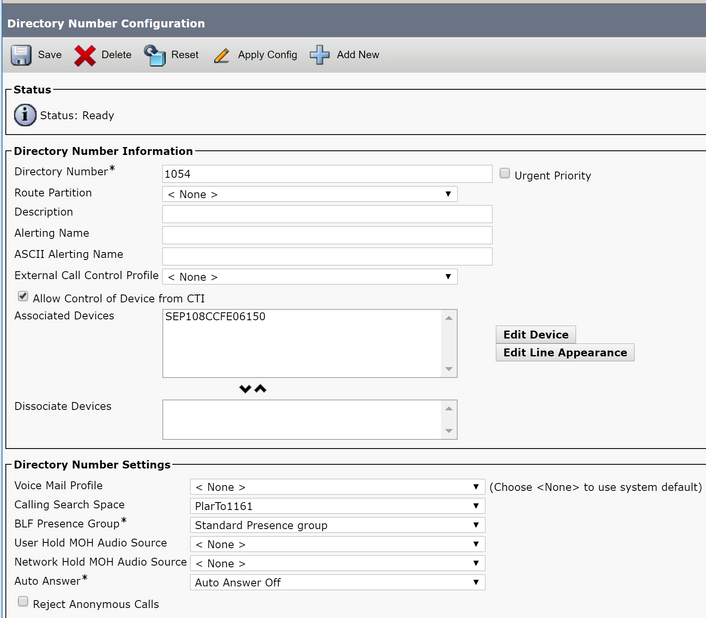Open the Route Partition dropdown
The height and width of the screenshot is (618, 706).
[x=310, y=194]
